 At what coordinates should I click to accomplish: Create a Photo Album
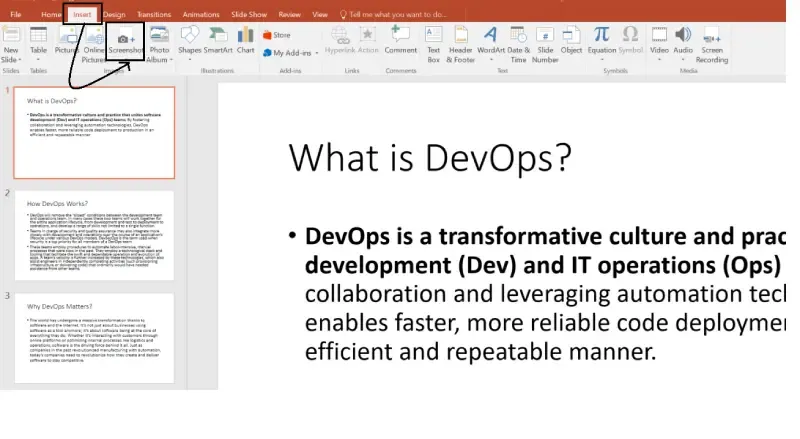tap(159, 44)
